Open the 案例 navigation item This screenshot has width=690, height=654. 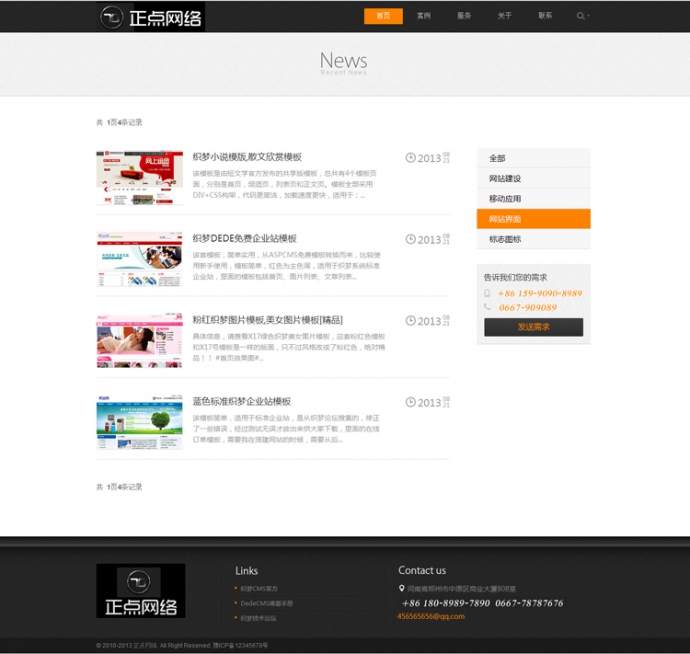tap(424, 16)
